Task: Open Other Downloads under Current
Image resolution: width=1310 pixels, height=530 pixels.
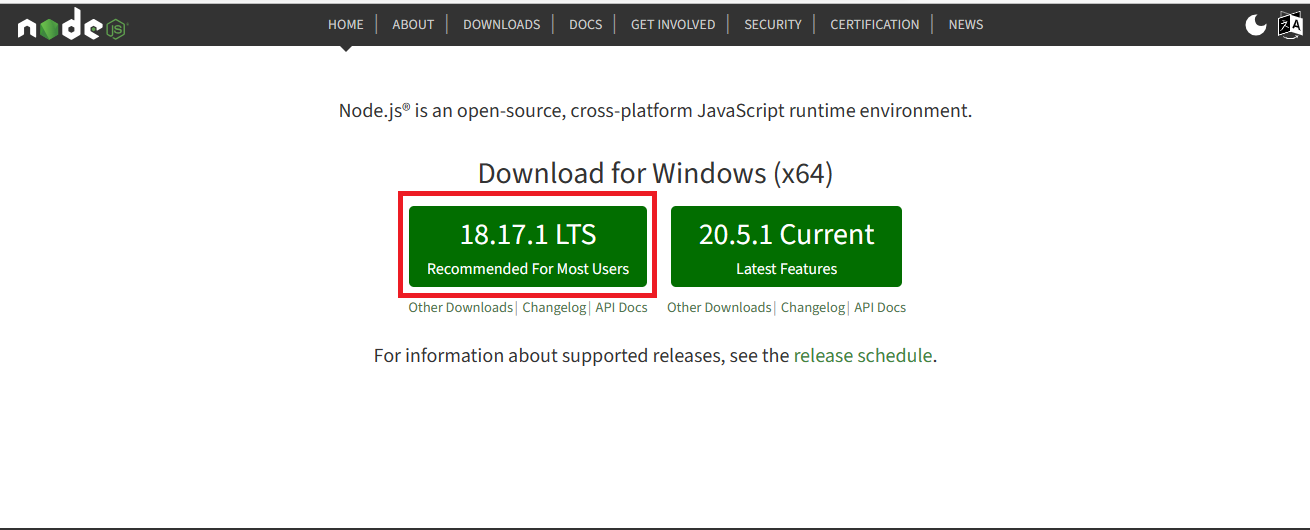Action: [719, 308]
